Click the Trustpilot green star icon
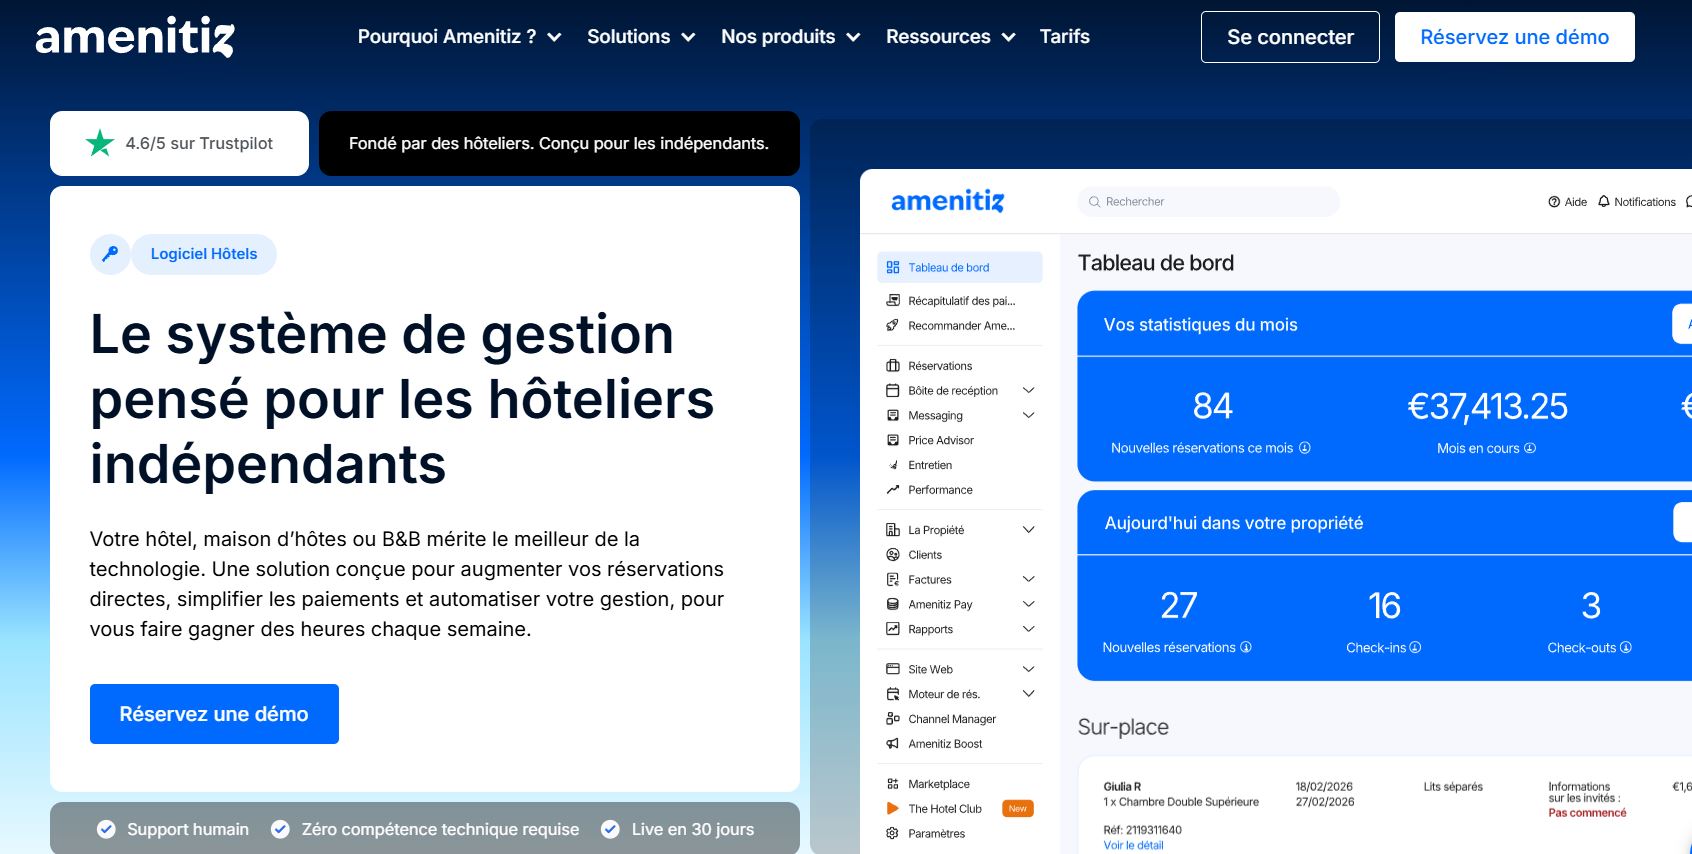The image size is (1692, 854). point(100,143)
